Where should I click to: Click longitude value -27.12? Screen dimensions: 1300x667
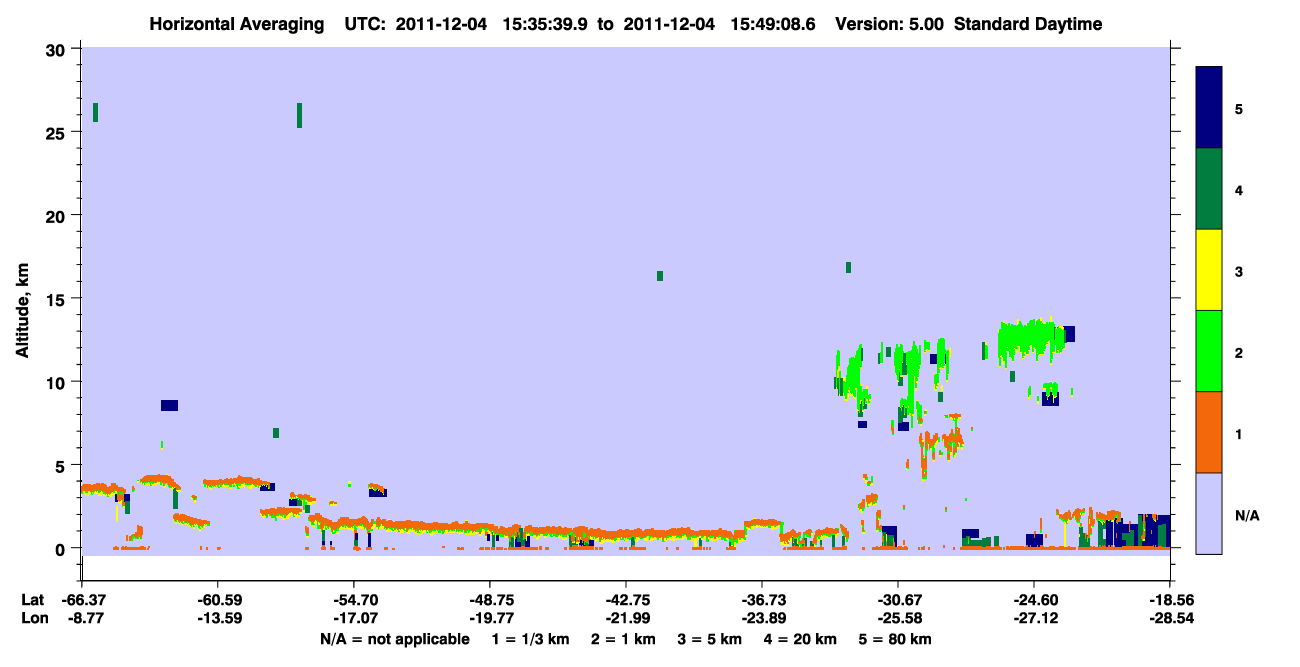coord(1034,618)
